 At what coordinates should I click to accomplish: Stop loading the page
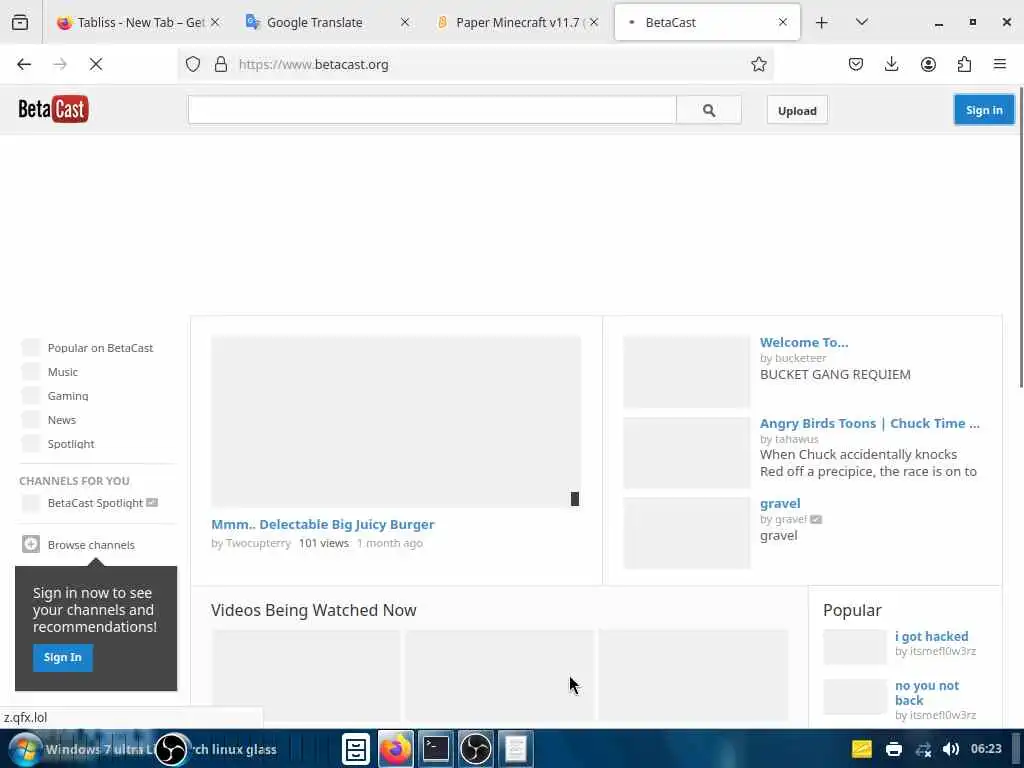(96, 64)
